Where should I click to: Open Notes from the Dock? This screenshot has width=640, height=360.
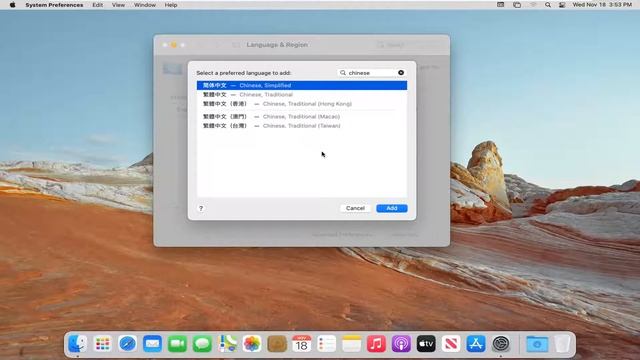click(x=351, y=344)
